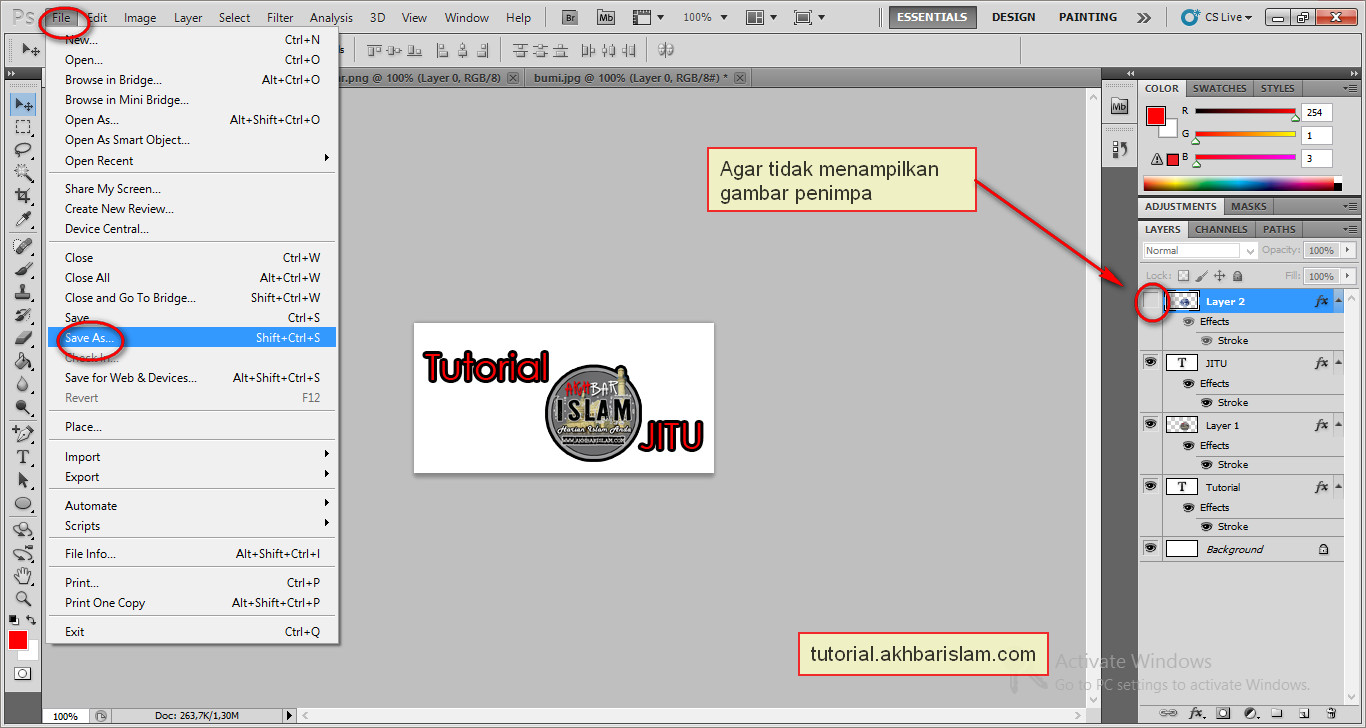Open the CS Live dropdown
The image size is (1366, 728).
pyautogui.click(x=1216, y=17)
